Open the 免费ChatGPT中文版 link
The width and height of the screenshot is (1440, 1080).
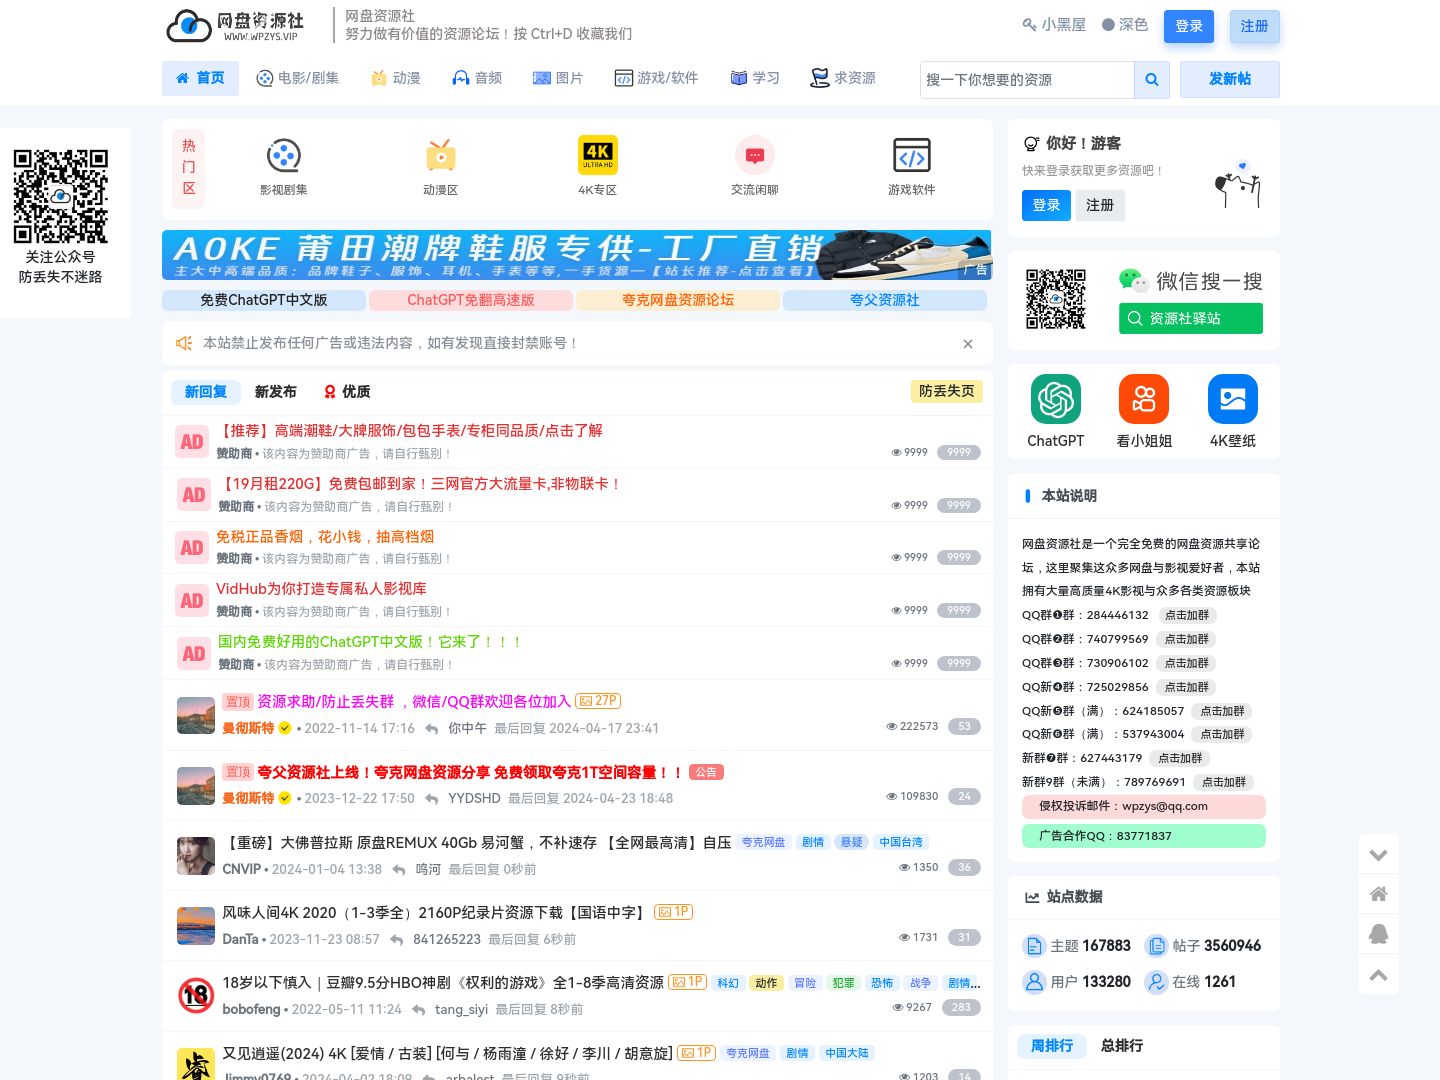(264, 300)
